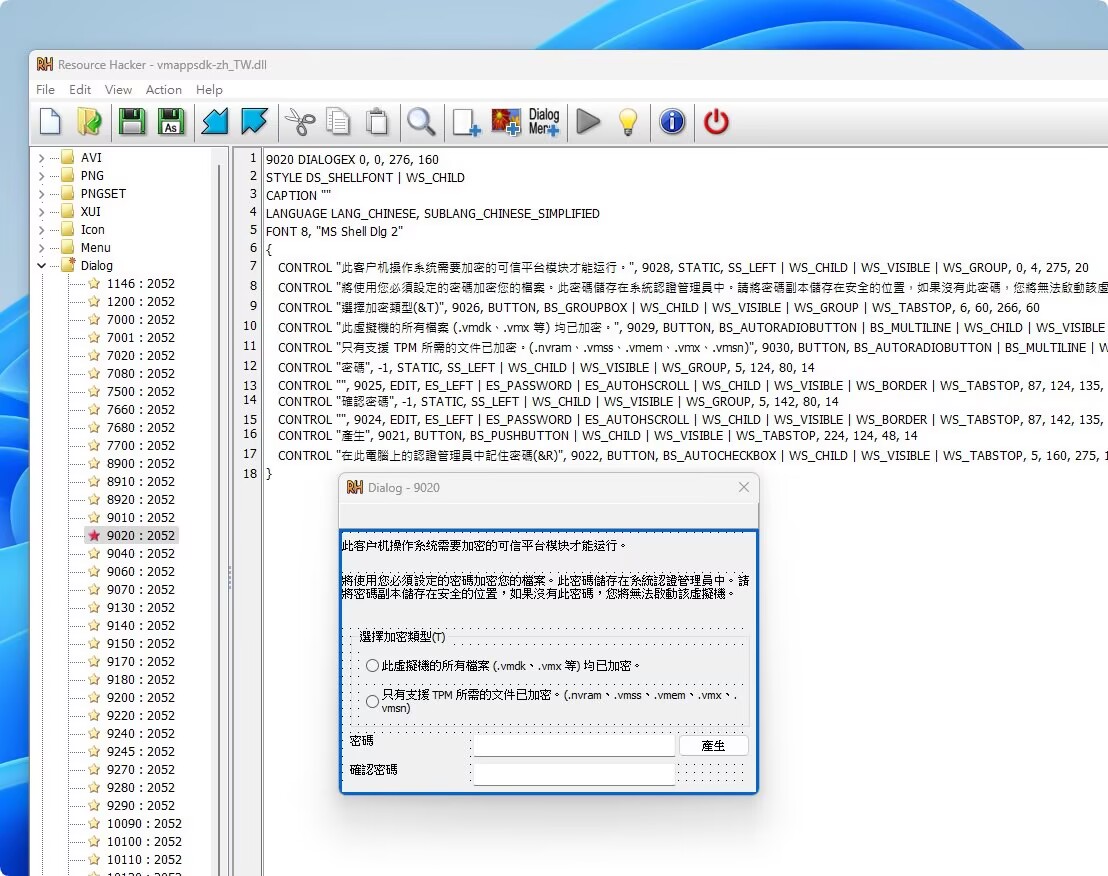This screenshot has height=876, width=1108.
Task: Open the Find dialog via the magnifier icon
Action: pos(419,122)
